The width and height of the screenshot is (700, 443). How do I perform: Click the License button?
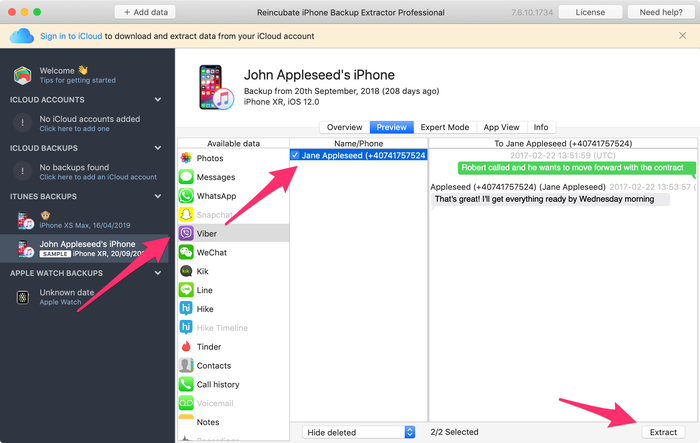point(590,12)
